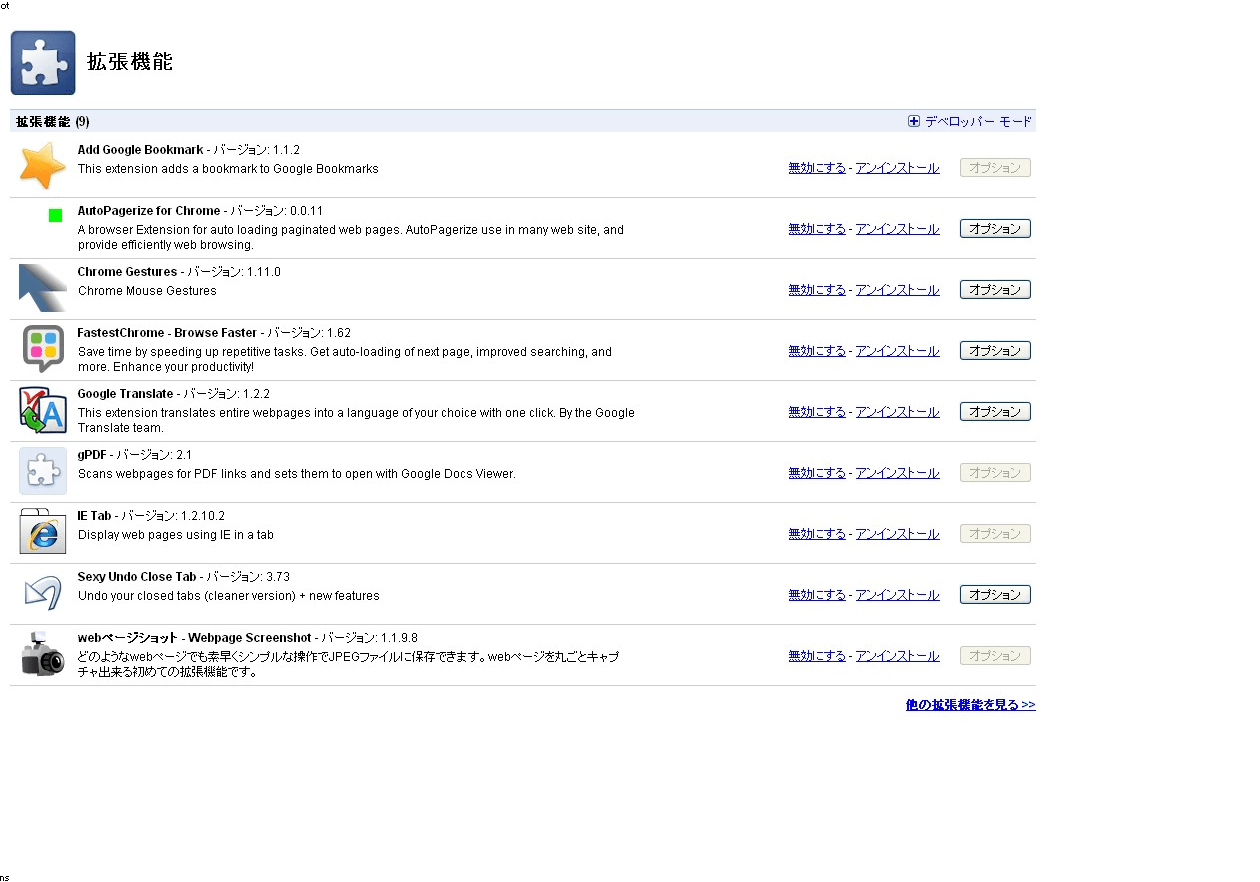The image size is (1260, 882).
Task: Click the gPDF puzzle piece icon
Action: [x=43, y=471]
